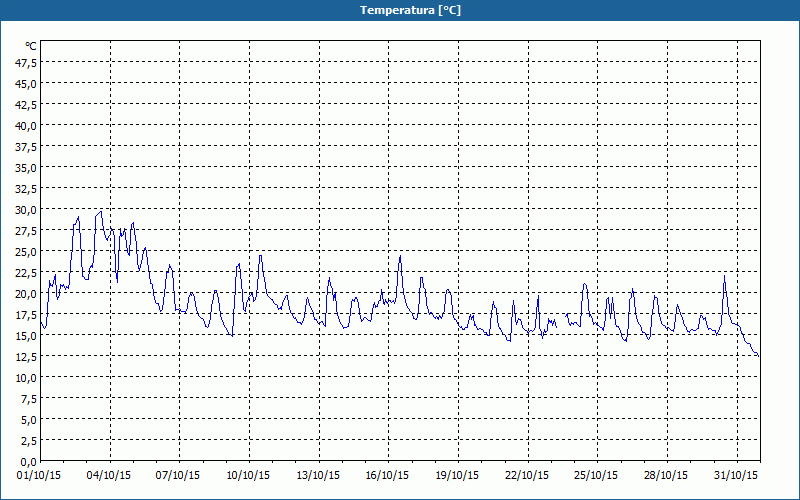Image resolution: width=800 pixels, height=500 pixels.
Task: Select the 0,0 y-axis label
Action: tap(29, 462)
